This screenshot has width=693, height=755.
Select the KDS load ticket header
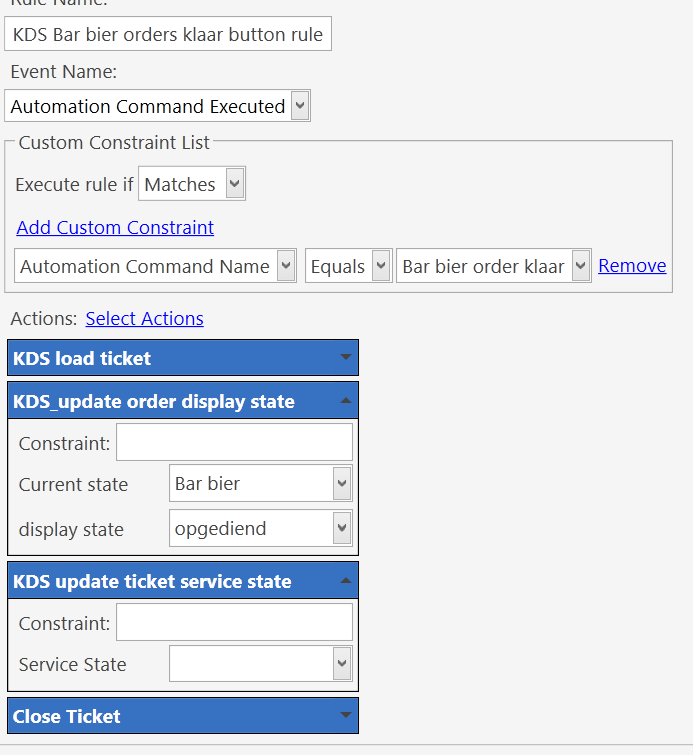[x=183, y=358]
